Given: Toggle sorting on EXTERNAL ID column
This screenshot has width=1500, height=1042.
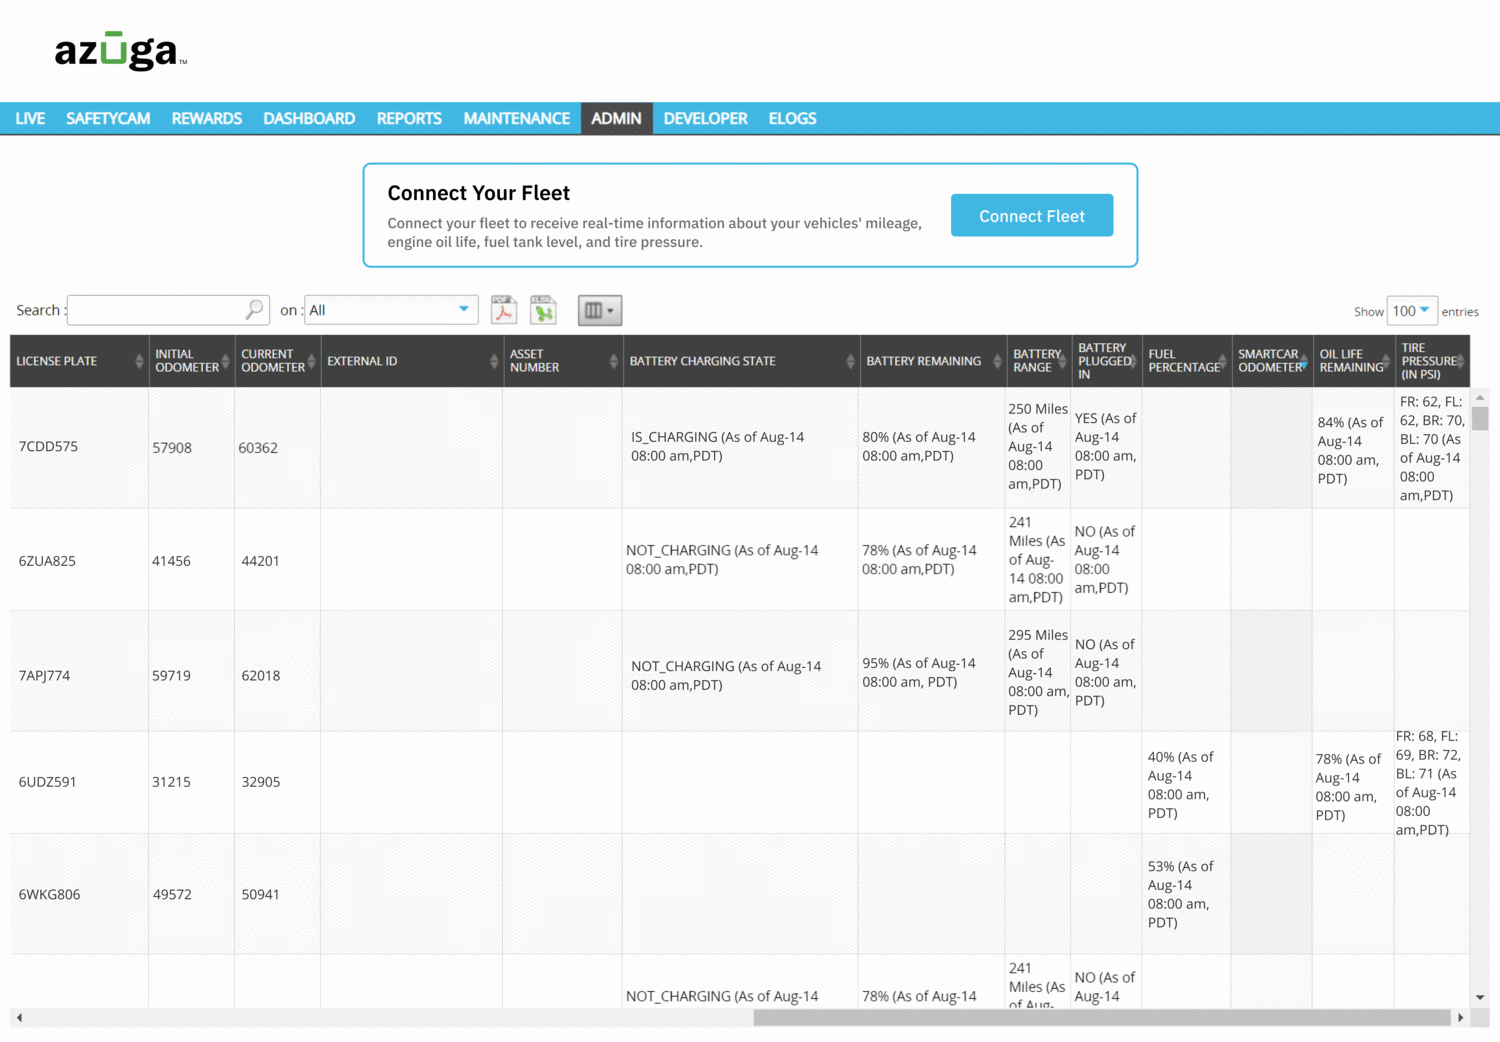Looking at the screenshot, I should (x=495, y=361).
